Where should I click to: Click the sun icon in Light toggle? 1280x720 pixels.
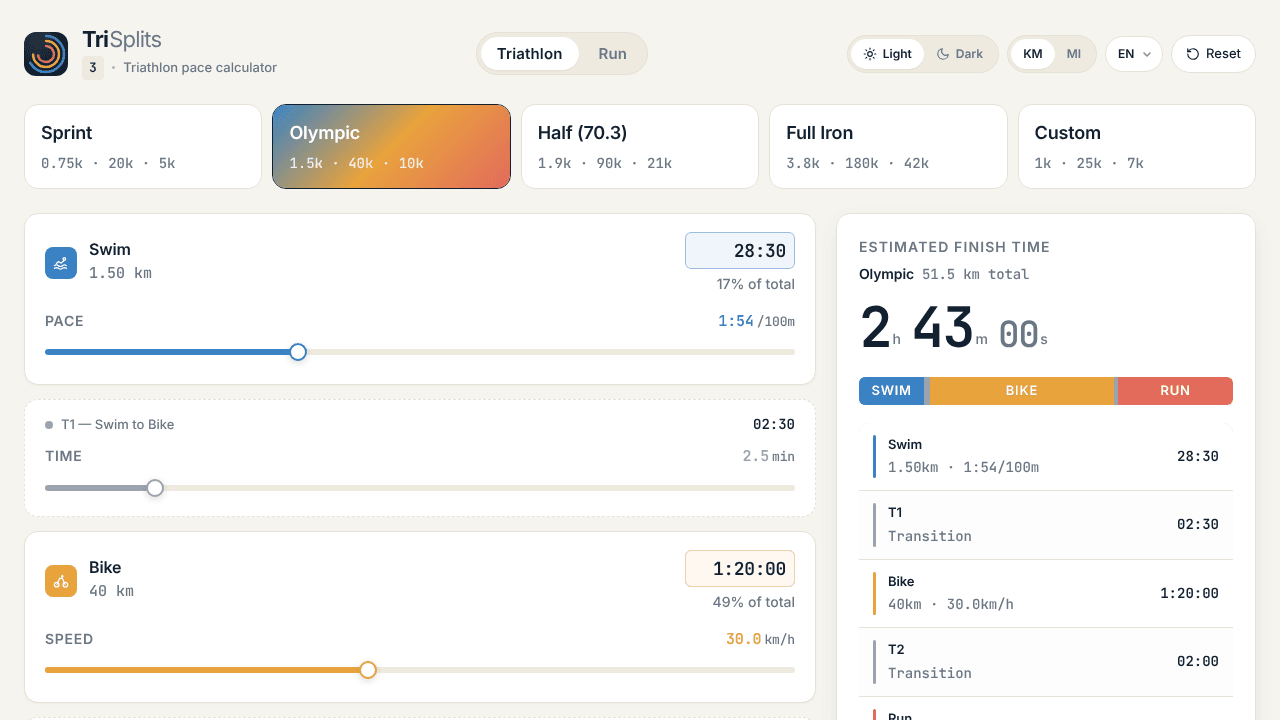tap(870, 54)
